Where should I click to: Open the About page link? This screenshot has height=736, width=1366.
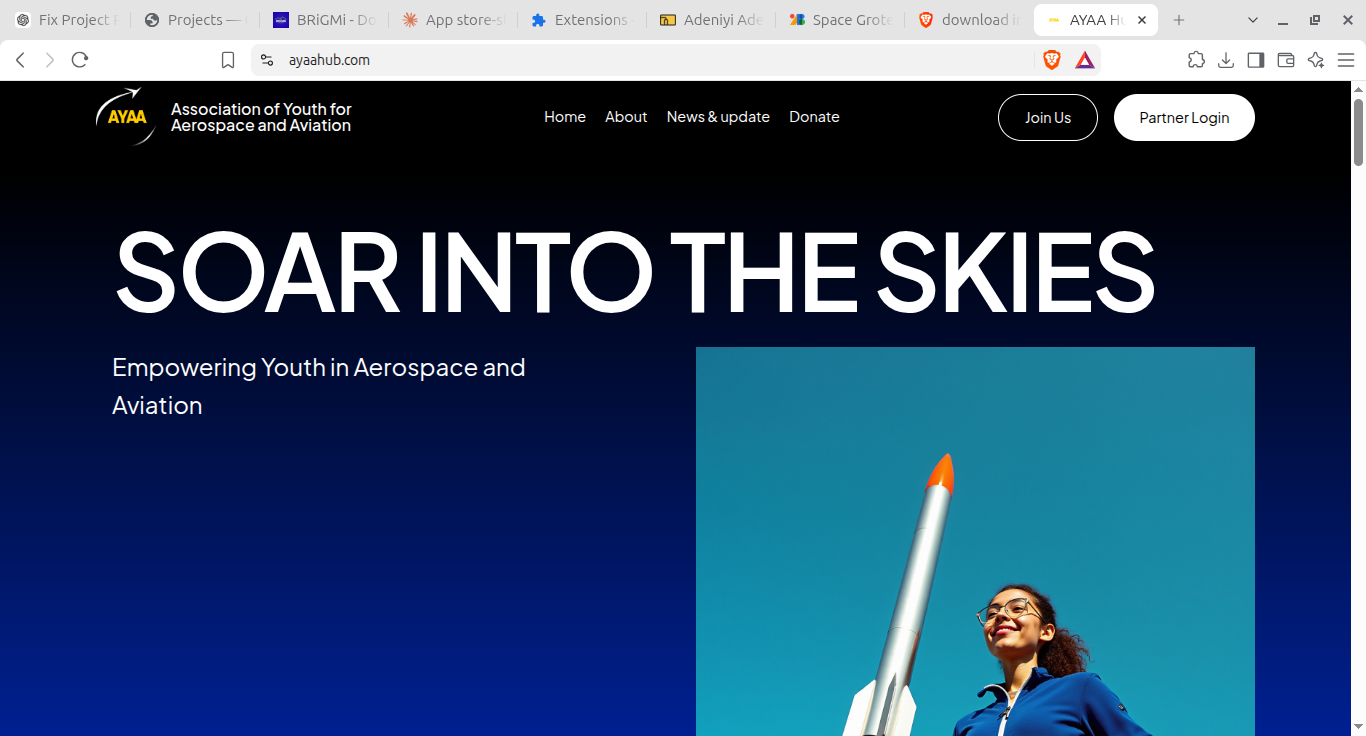[x=626, y=117]
